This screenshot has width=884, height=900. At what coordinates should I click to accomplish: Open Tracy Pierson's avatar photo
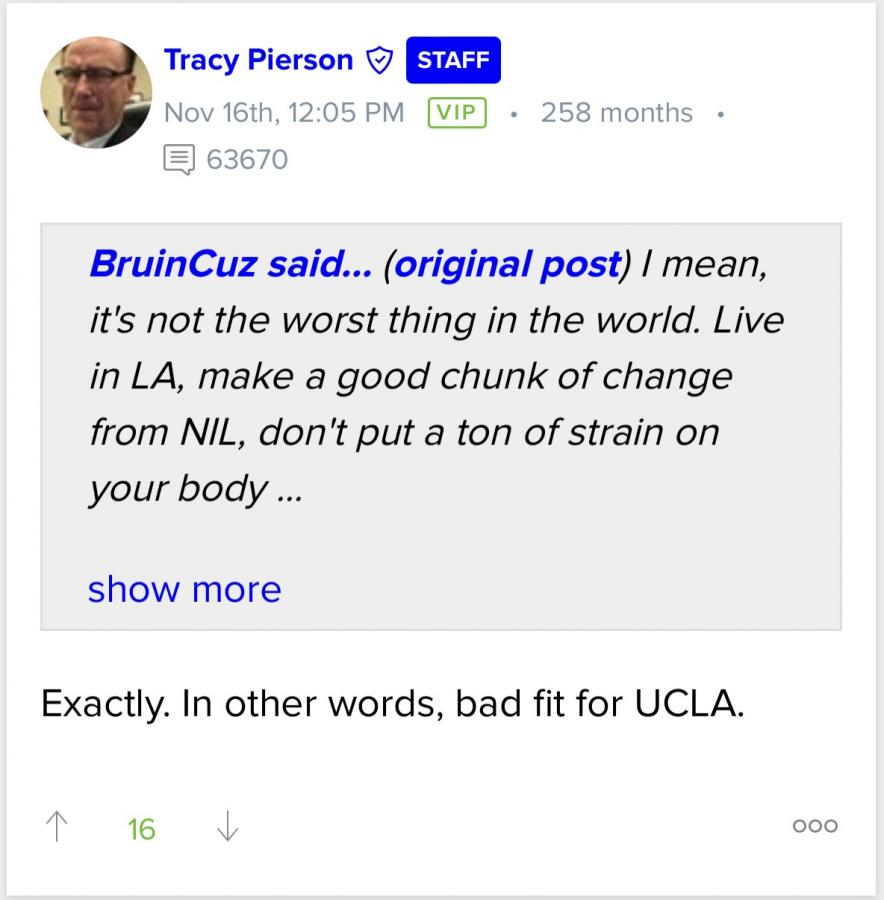coord(96,92)
